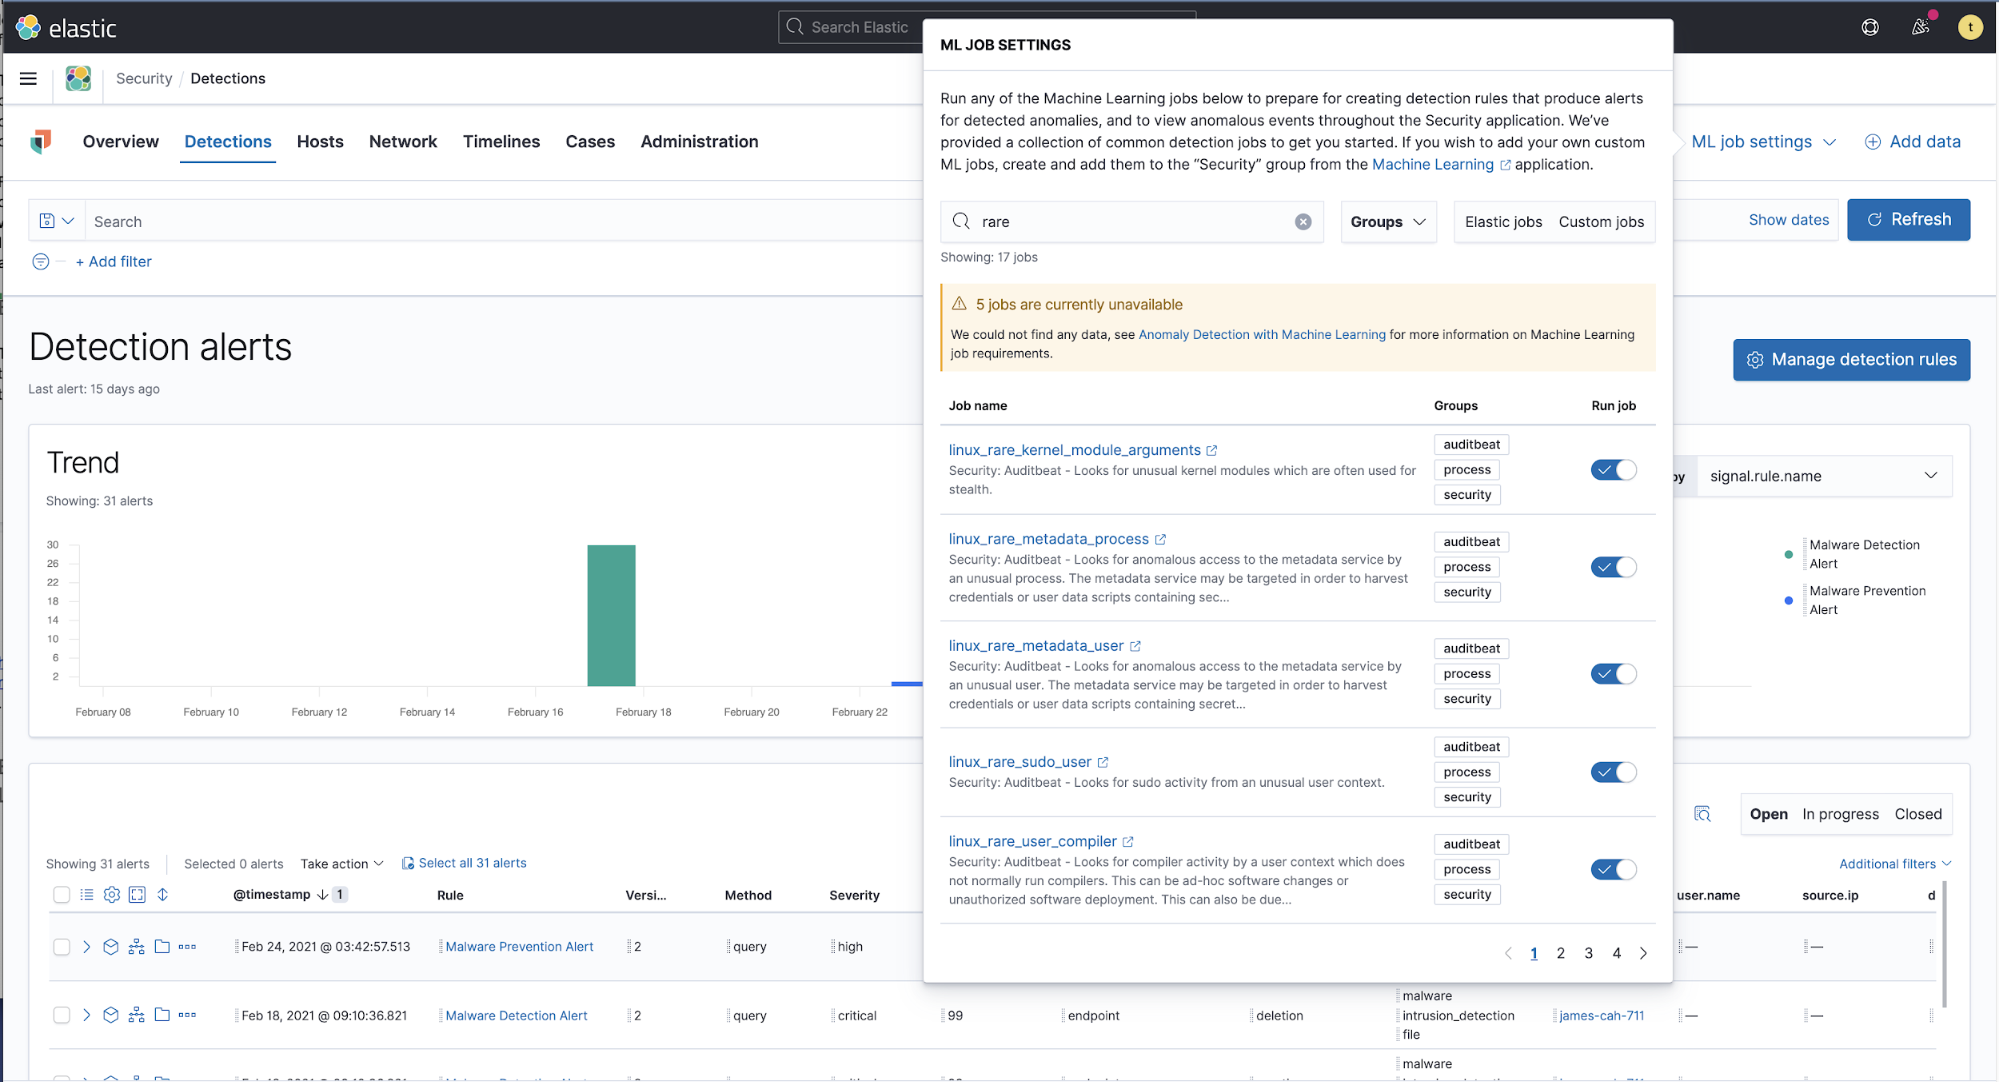Image resolution: width=1999 pixels, height=1082 pixels.
Task: Toggle linux_rare_metadata_process run job switch
Action: pyautogui.click(x=1614, y=567)
